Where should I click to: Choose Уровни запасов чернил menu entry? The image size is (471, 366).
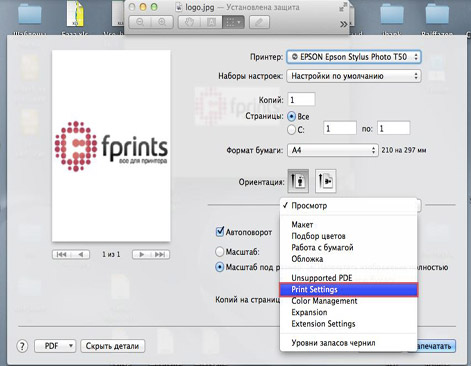[x=348, y=343]
